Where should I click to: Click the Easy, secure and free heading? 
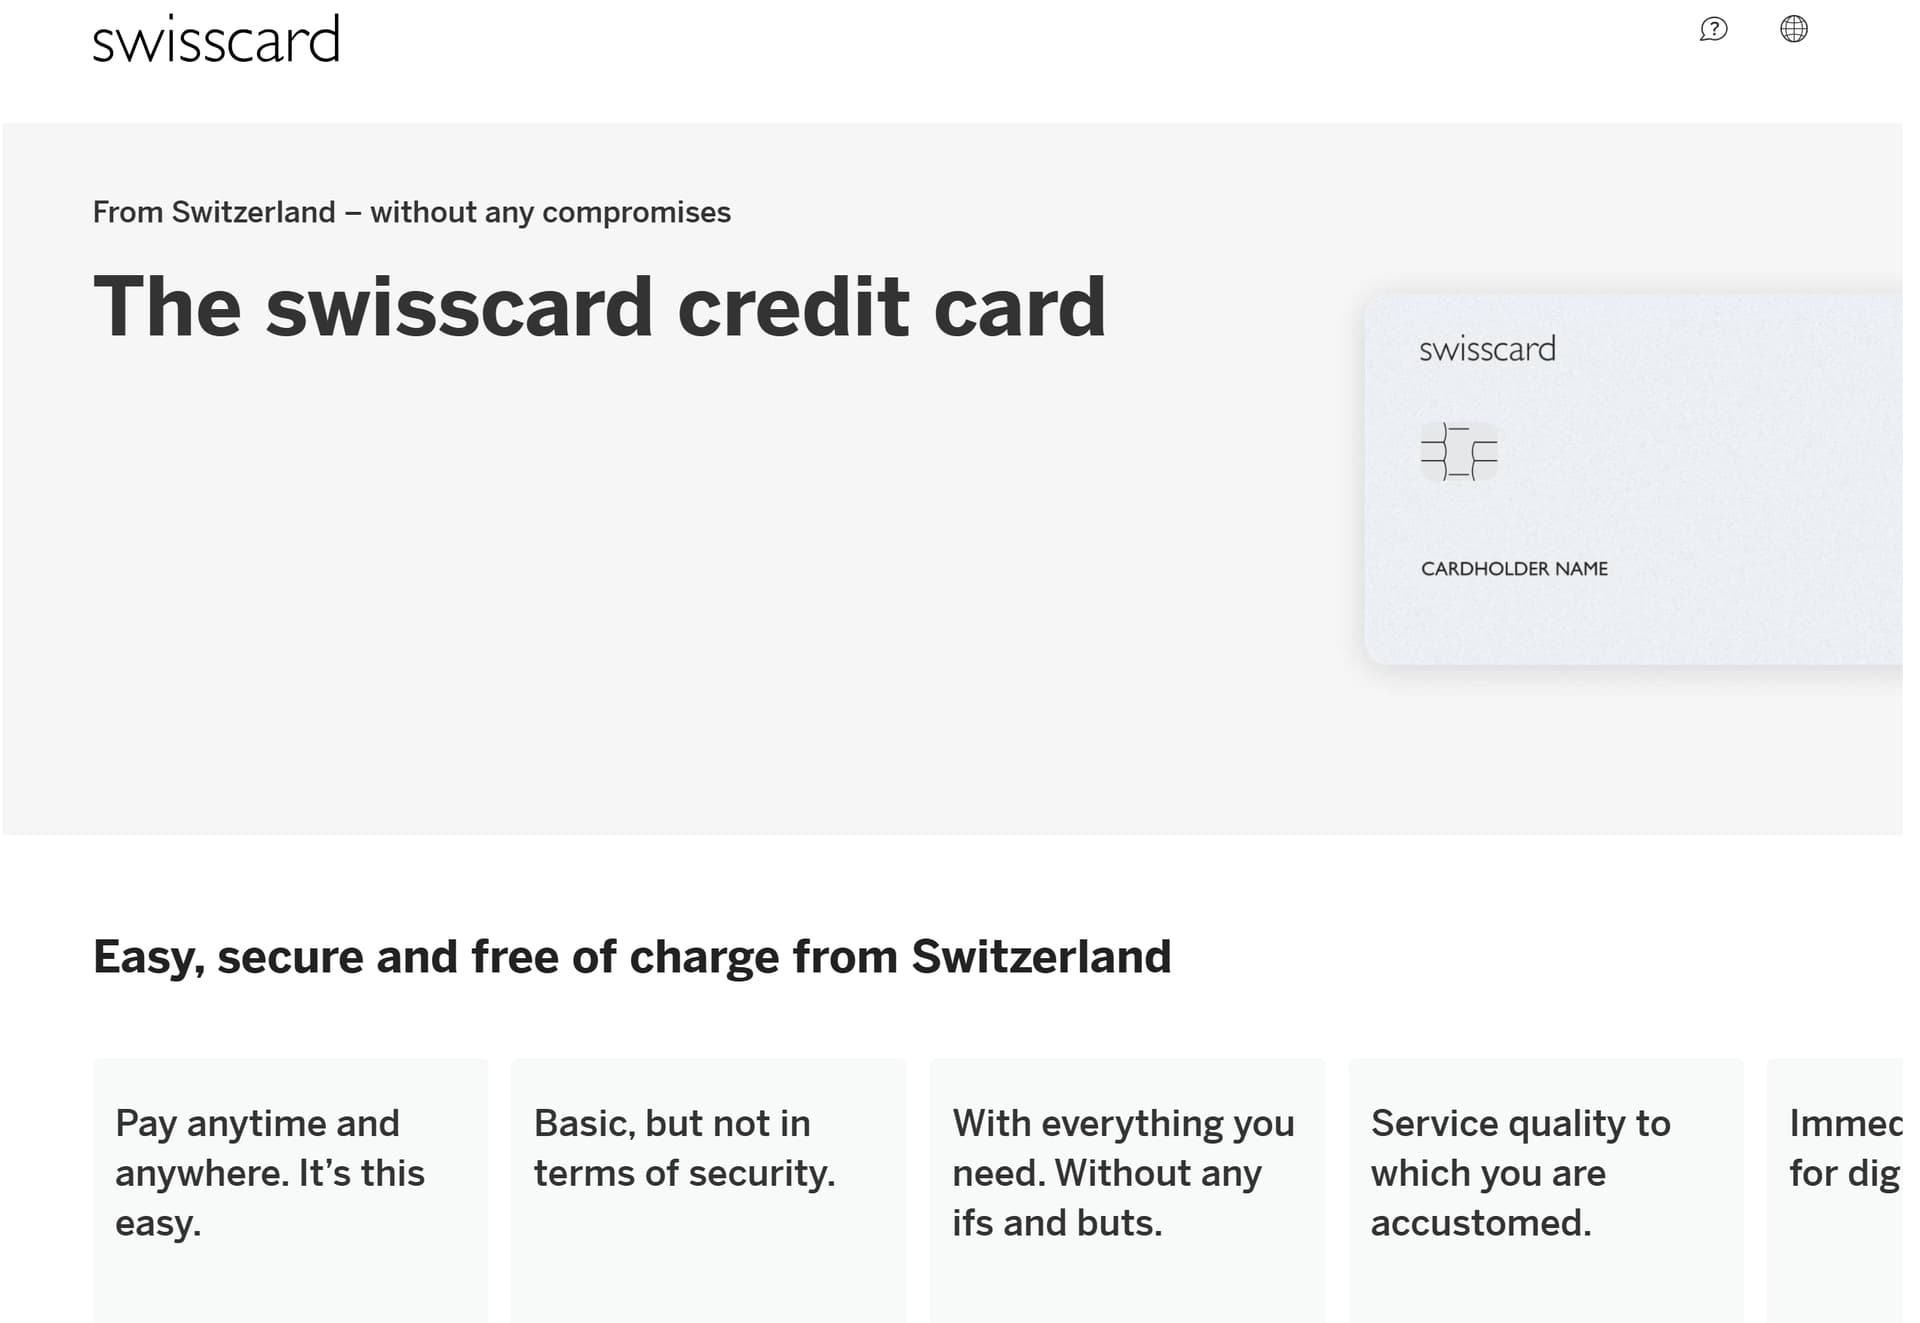[x=632, y=956]
